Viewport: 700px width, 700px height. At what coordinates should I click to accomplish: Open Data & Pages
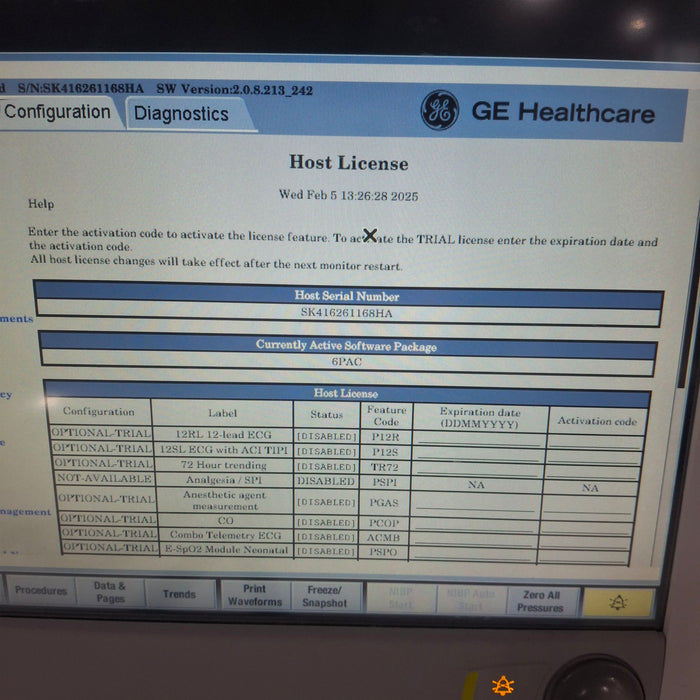110,592
